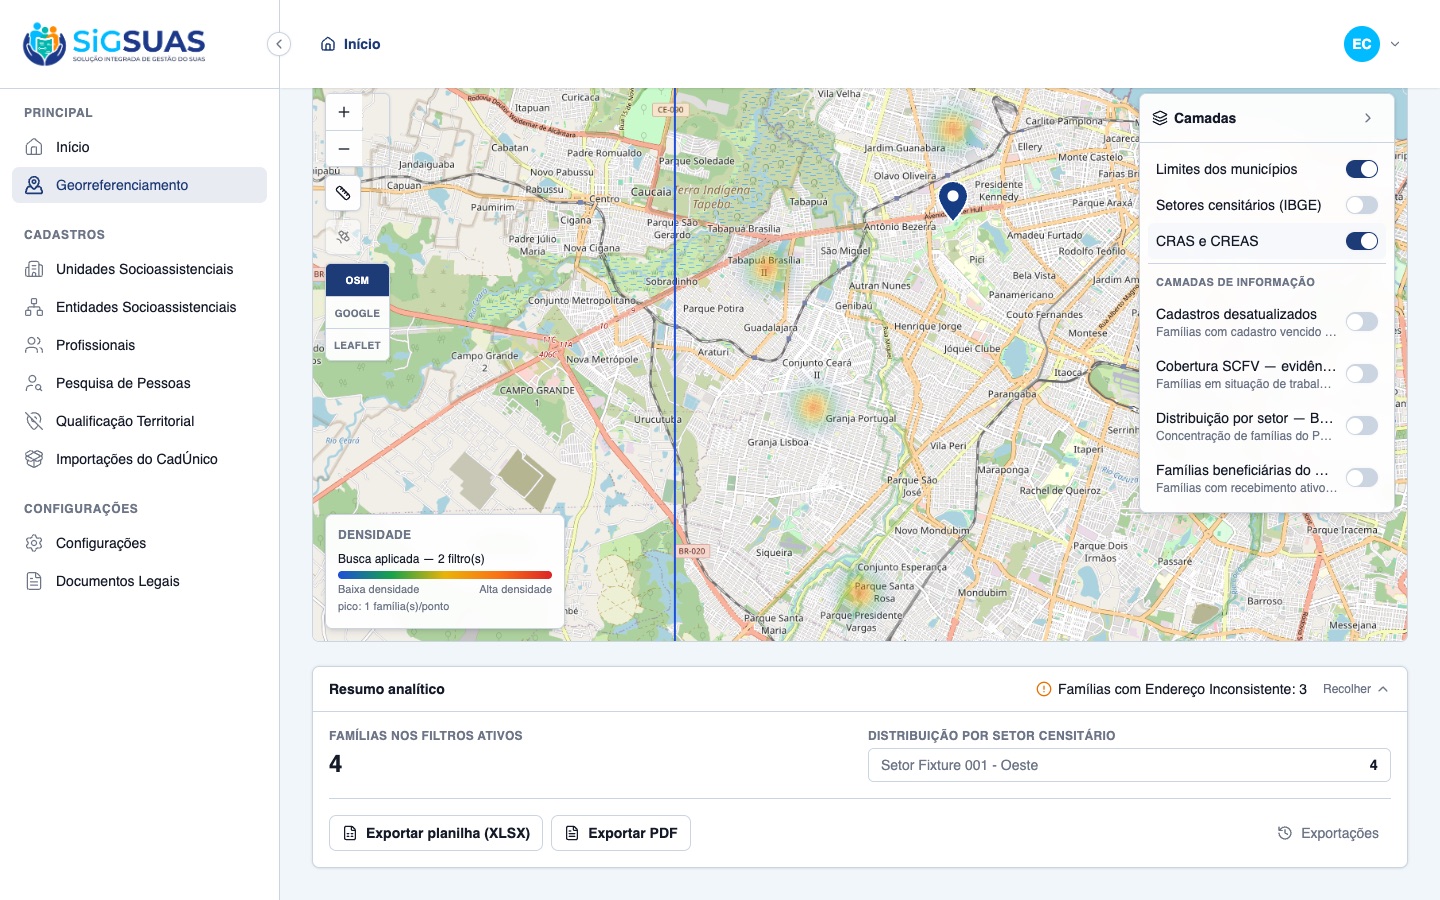Click the Georreferenciamento sidebar icon
The image size is (1440, 900).
tap(34, 185)
